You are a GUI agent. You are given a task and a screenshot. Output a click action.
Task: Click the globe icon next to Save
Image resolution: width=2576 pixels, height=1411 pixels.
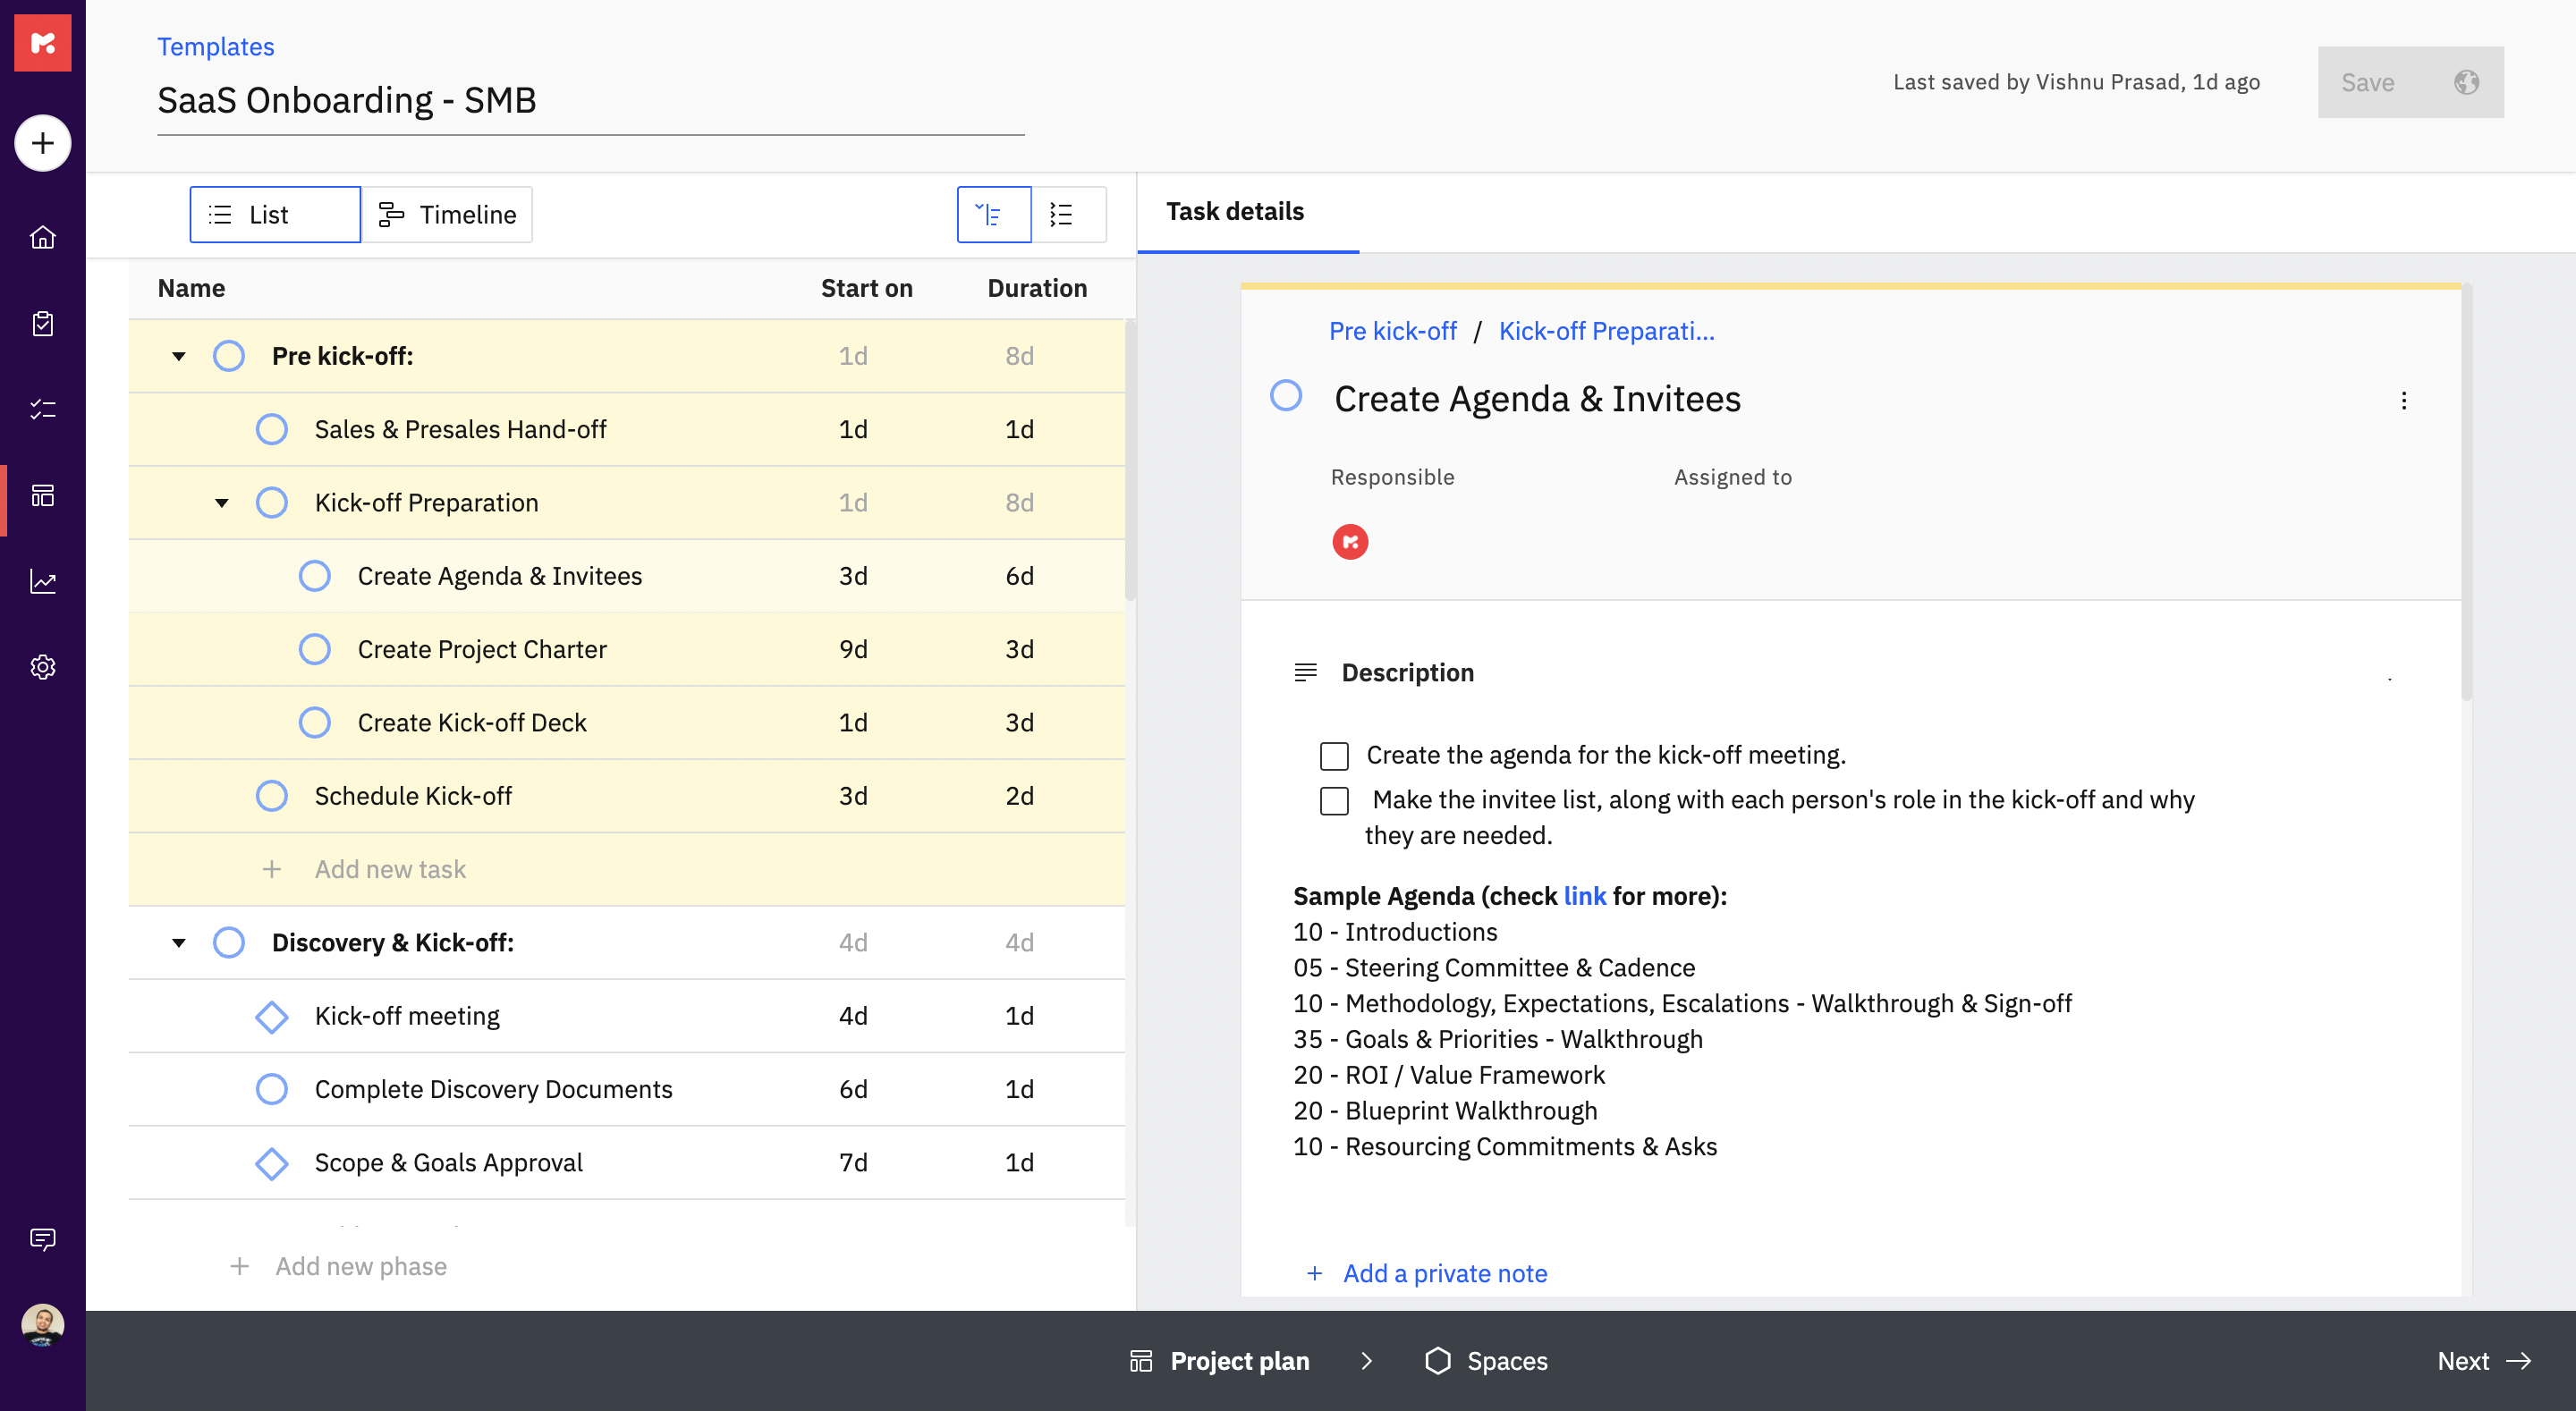pos(2466,82)
